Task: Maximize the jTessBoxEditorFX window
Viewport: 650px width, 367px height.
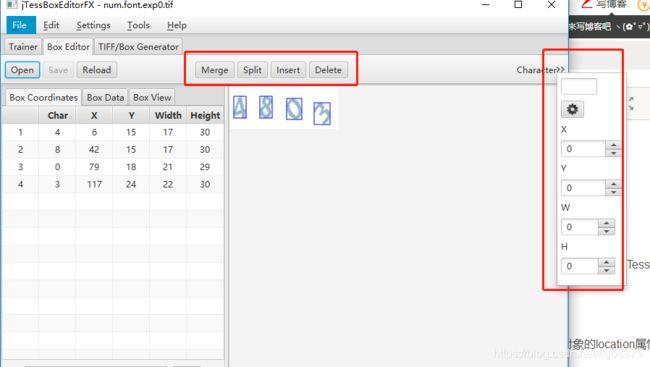Action: pyautogui.click(x=518, y=5)
